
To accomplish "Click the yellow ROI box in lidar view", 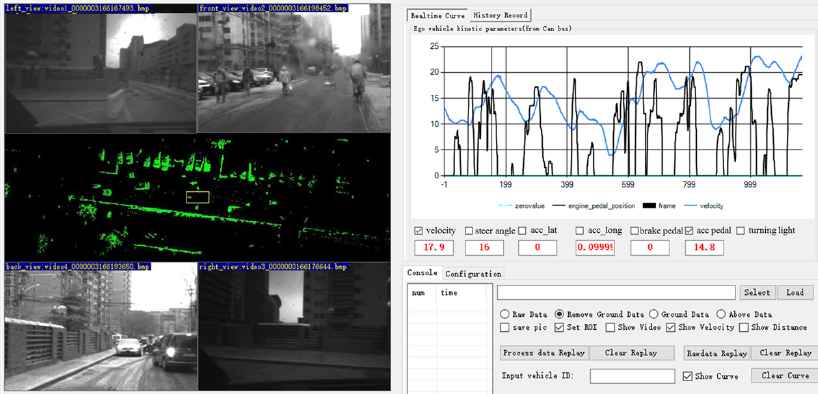I will tap(198, 197).
